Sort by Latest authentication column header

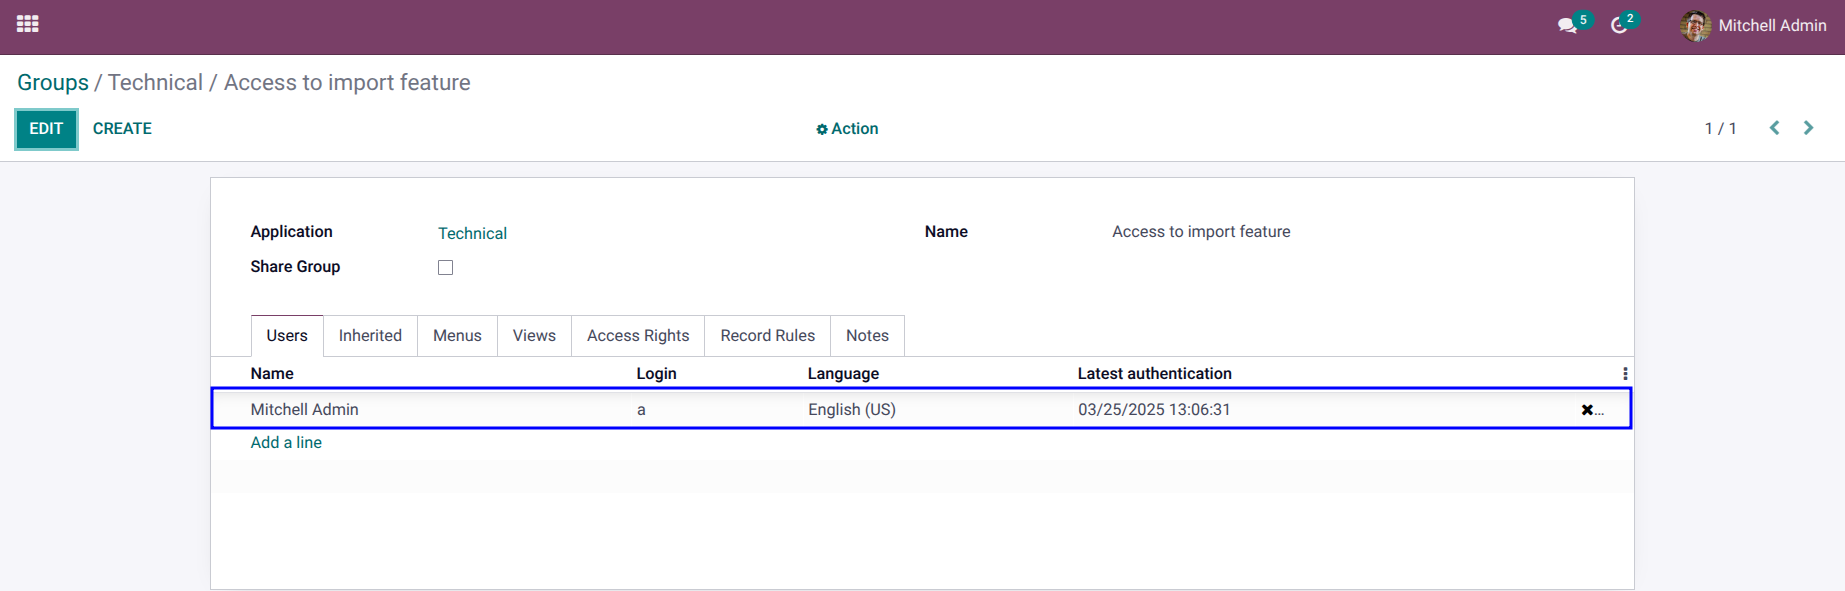[x=1154, y=374]
